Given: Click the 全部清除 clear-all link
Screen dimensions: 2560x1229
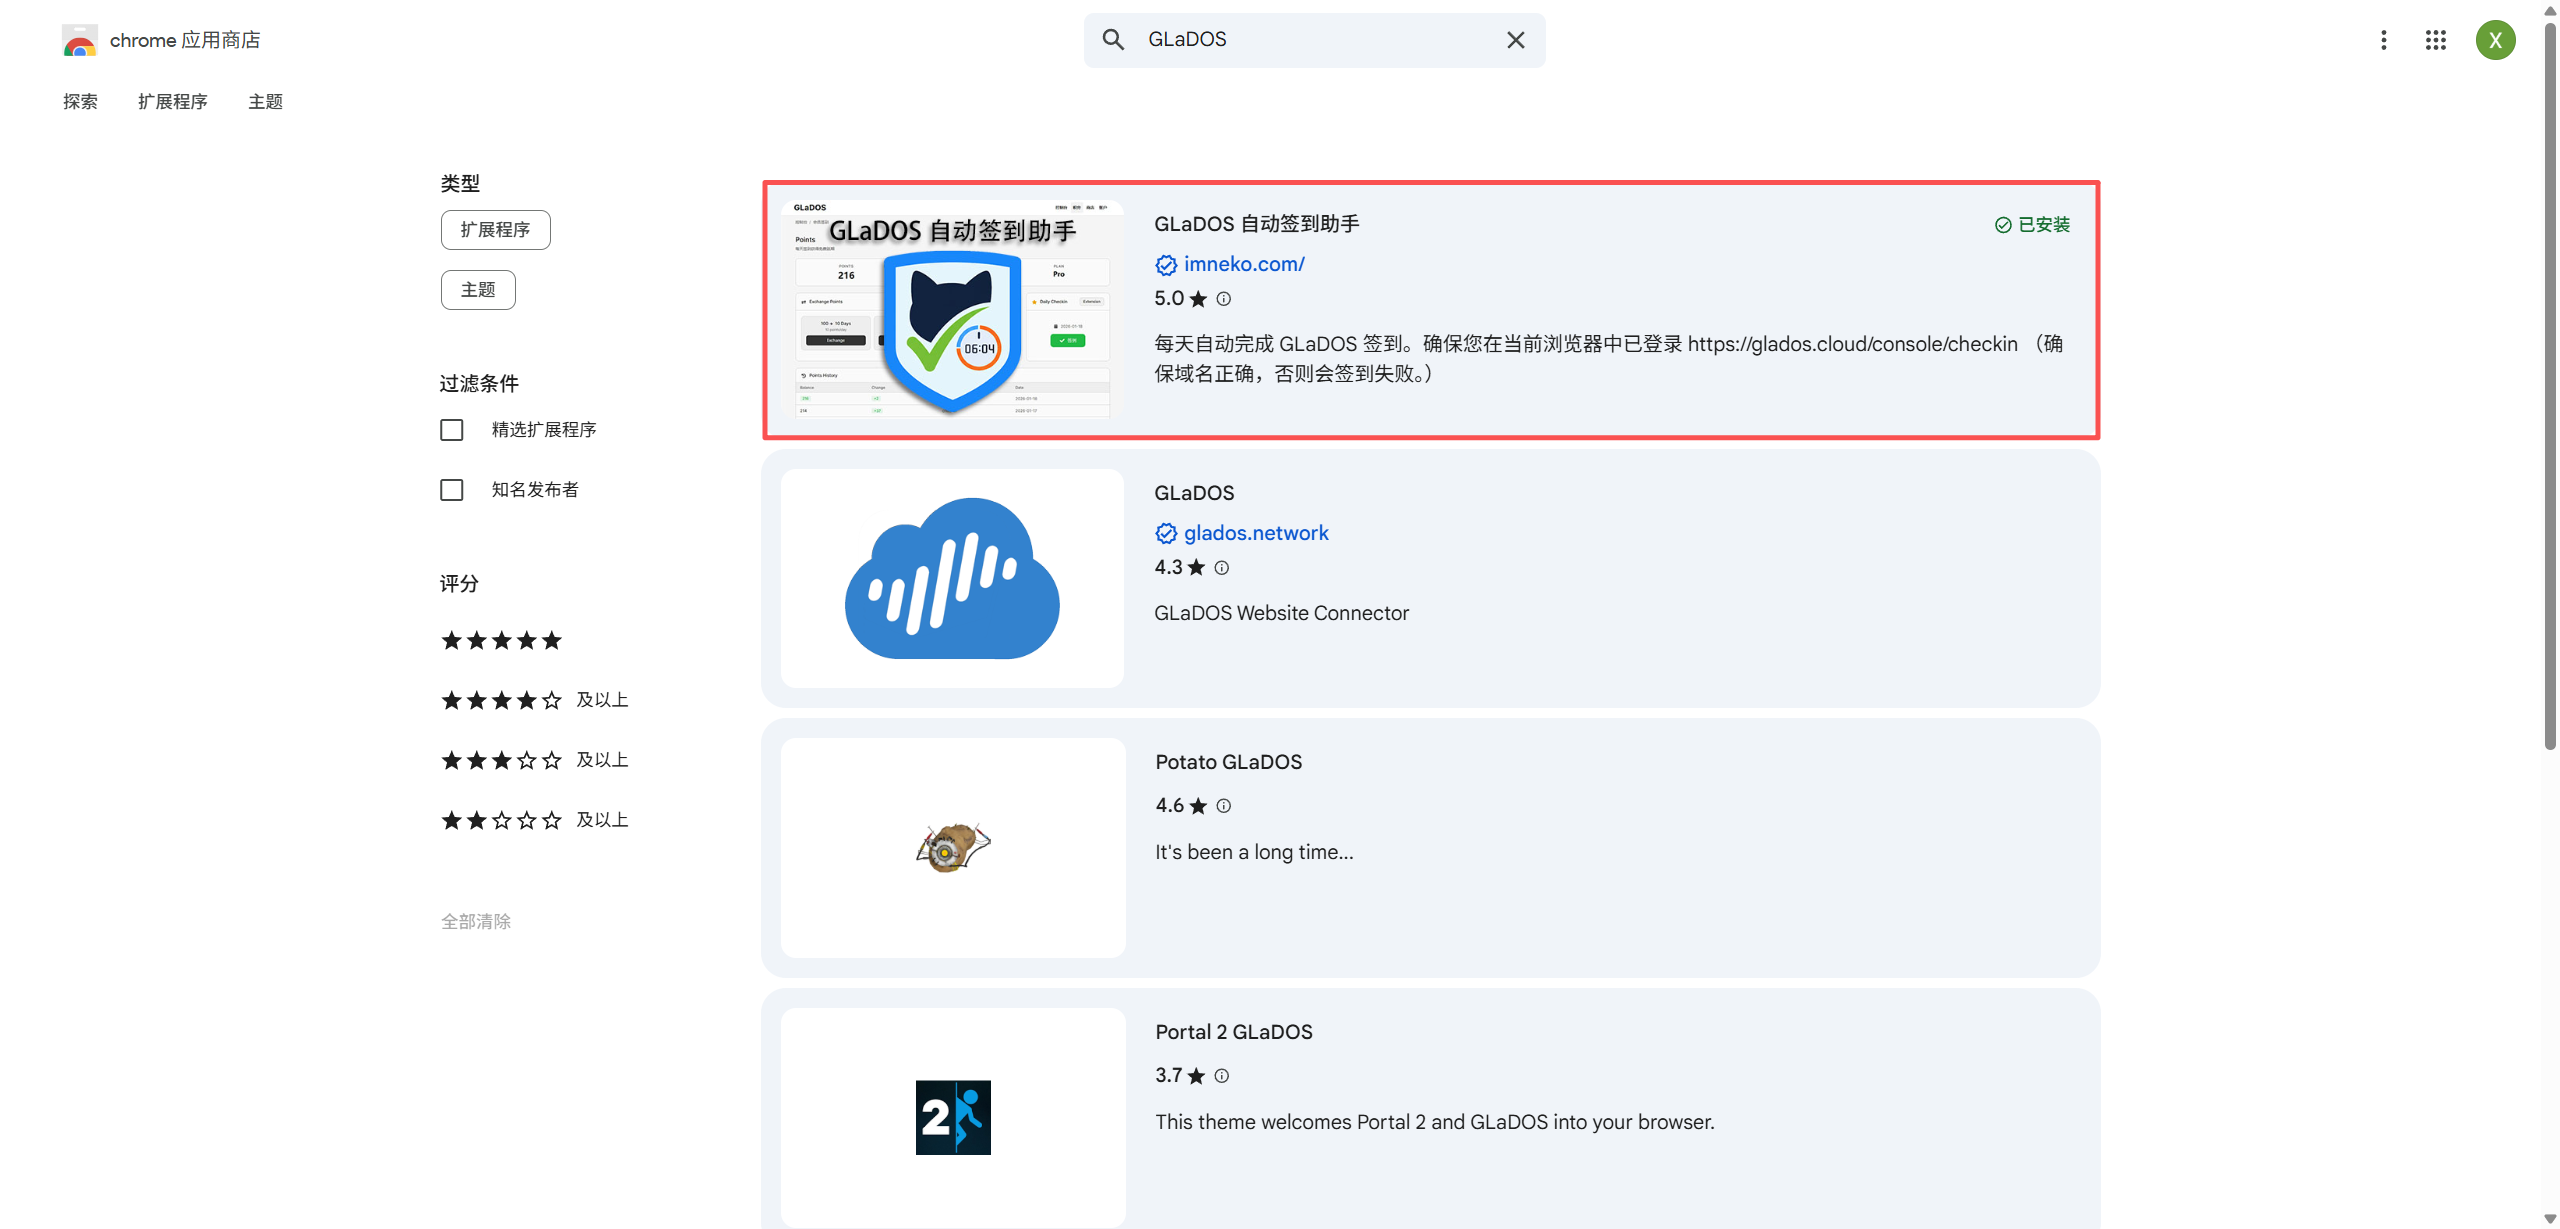Looking at the screenshot, I should point(476,921).
